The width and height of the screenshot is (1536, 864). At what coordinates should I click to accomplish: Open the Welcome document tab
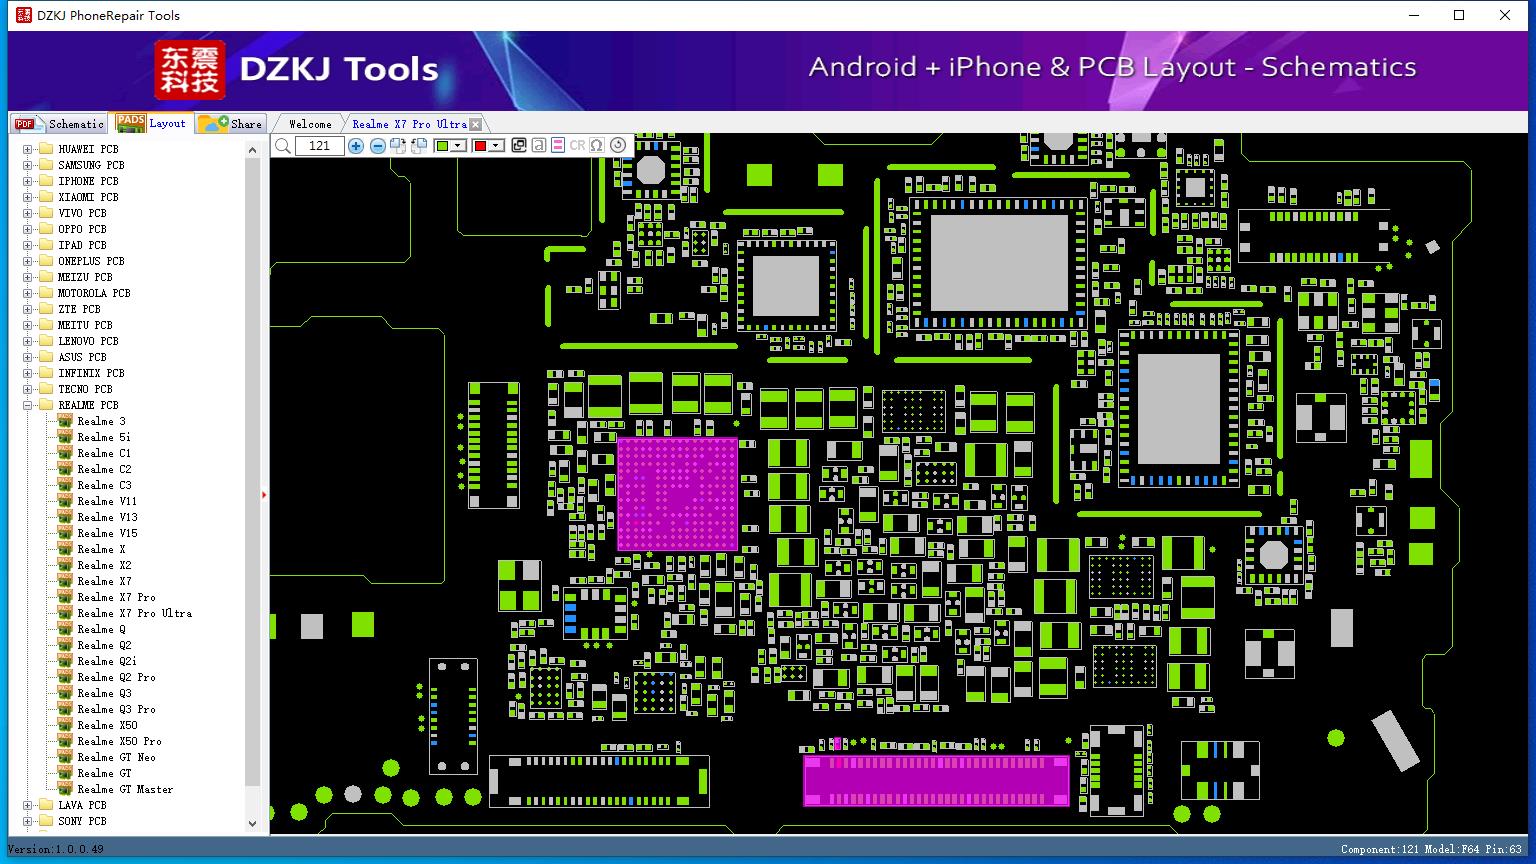[x=310, y=124]
